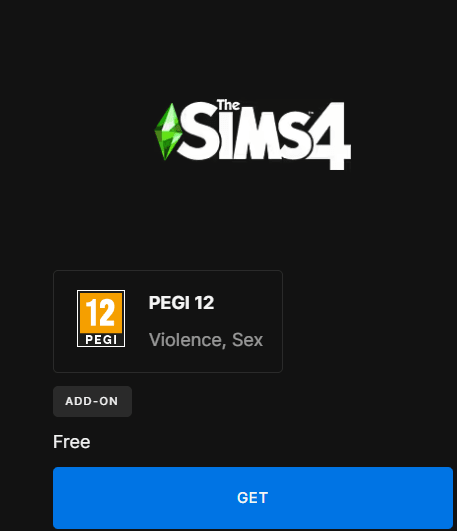Image resolution: width=457 pixels, height=531 pixels.
Task: Click the GET text on blue button
Action: point(253,498)
